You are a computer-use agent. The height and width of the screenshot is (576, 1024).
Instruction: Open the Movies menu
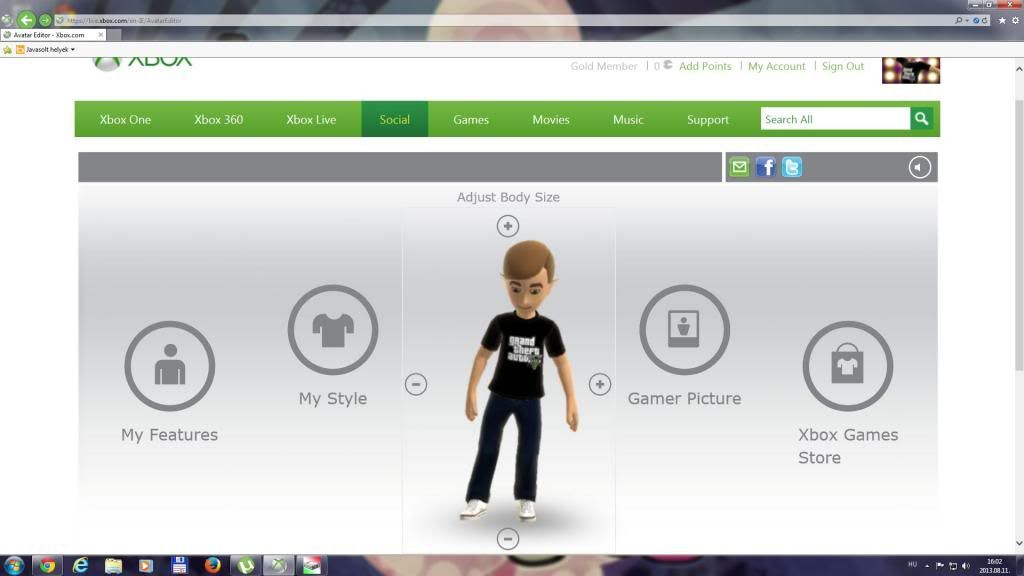tap(551, 119)
